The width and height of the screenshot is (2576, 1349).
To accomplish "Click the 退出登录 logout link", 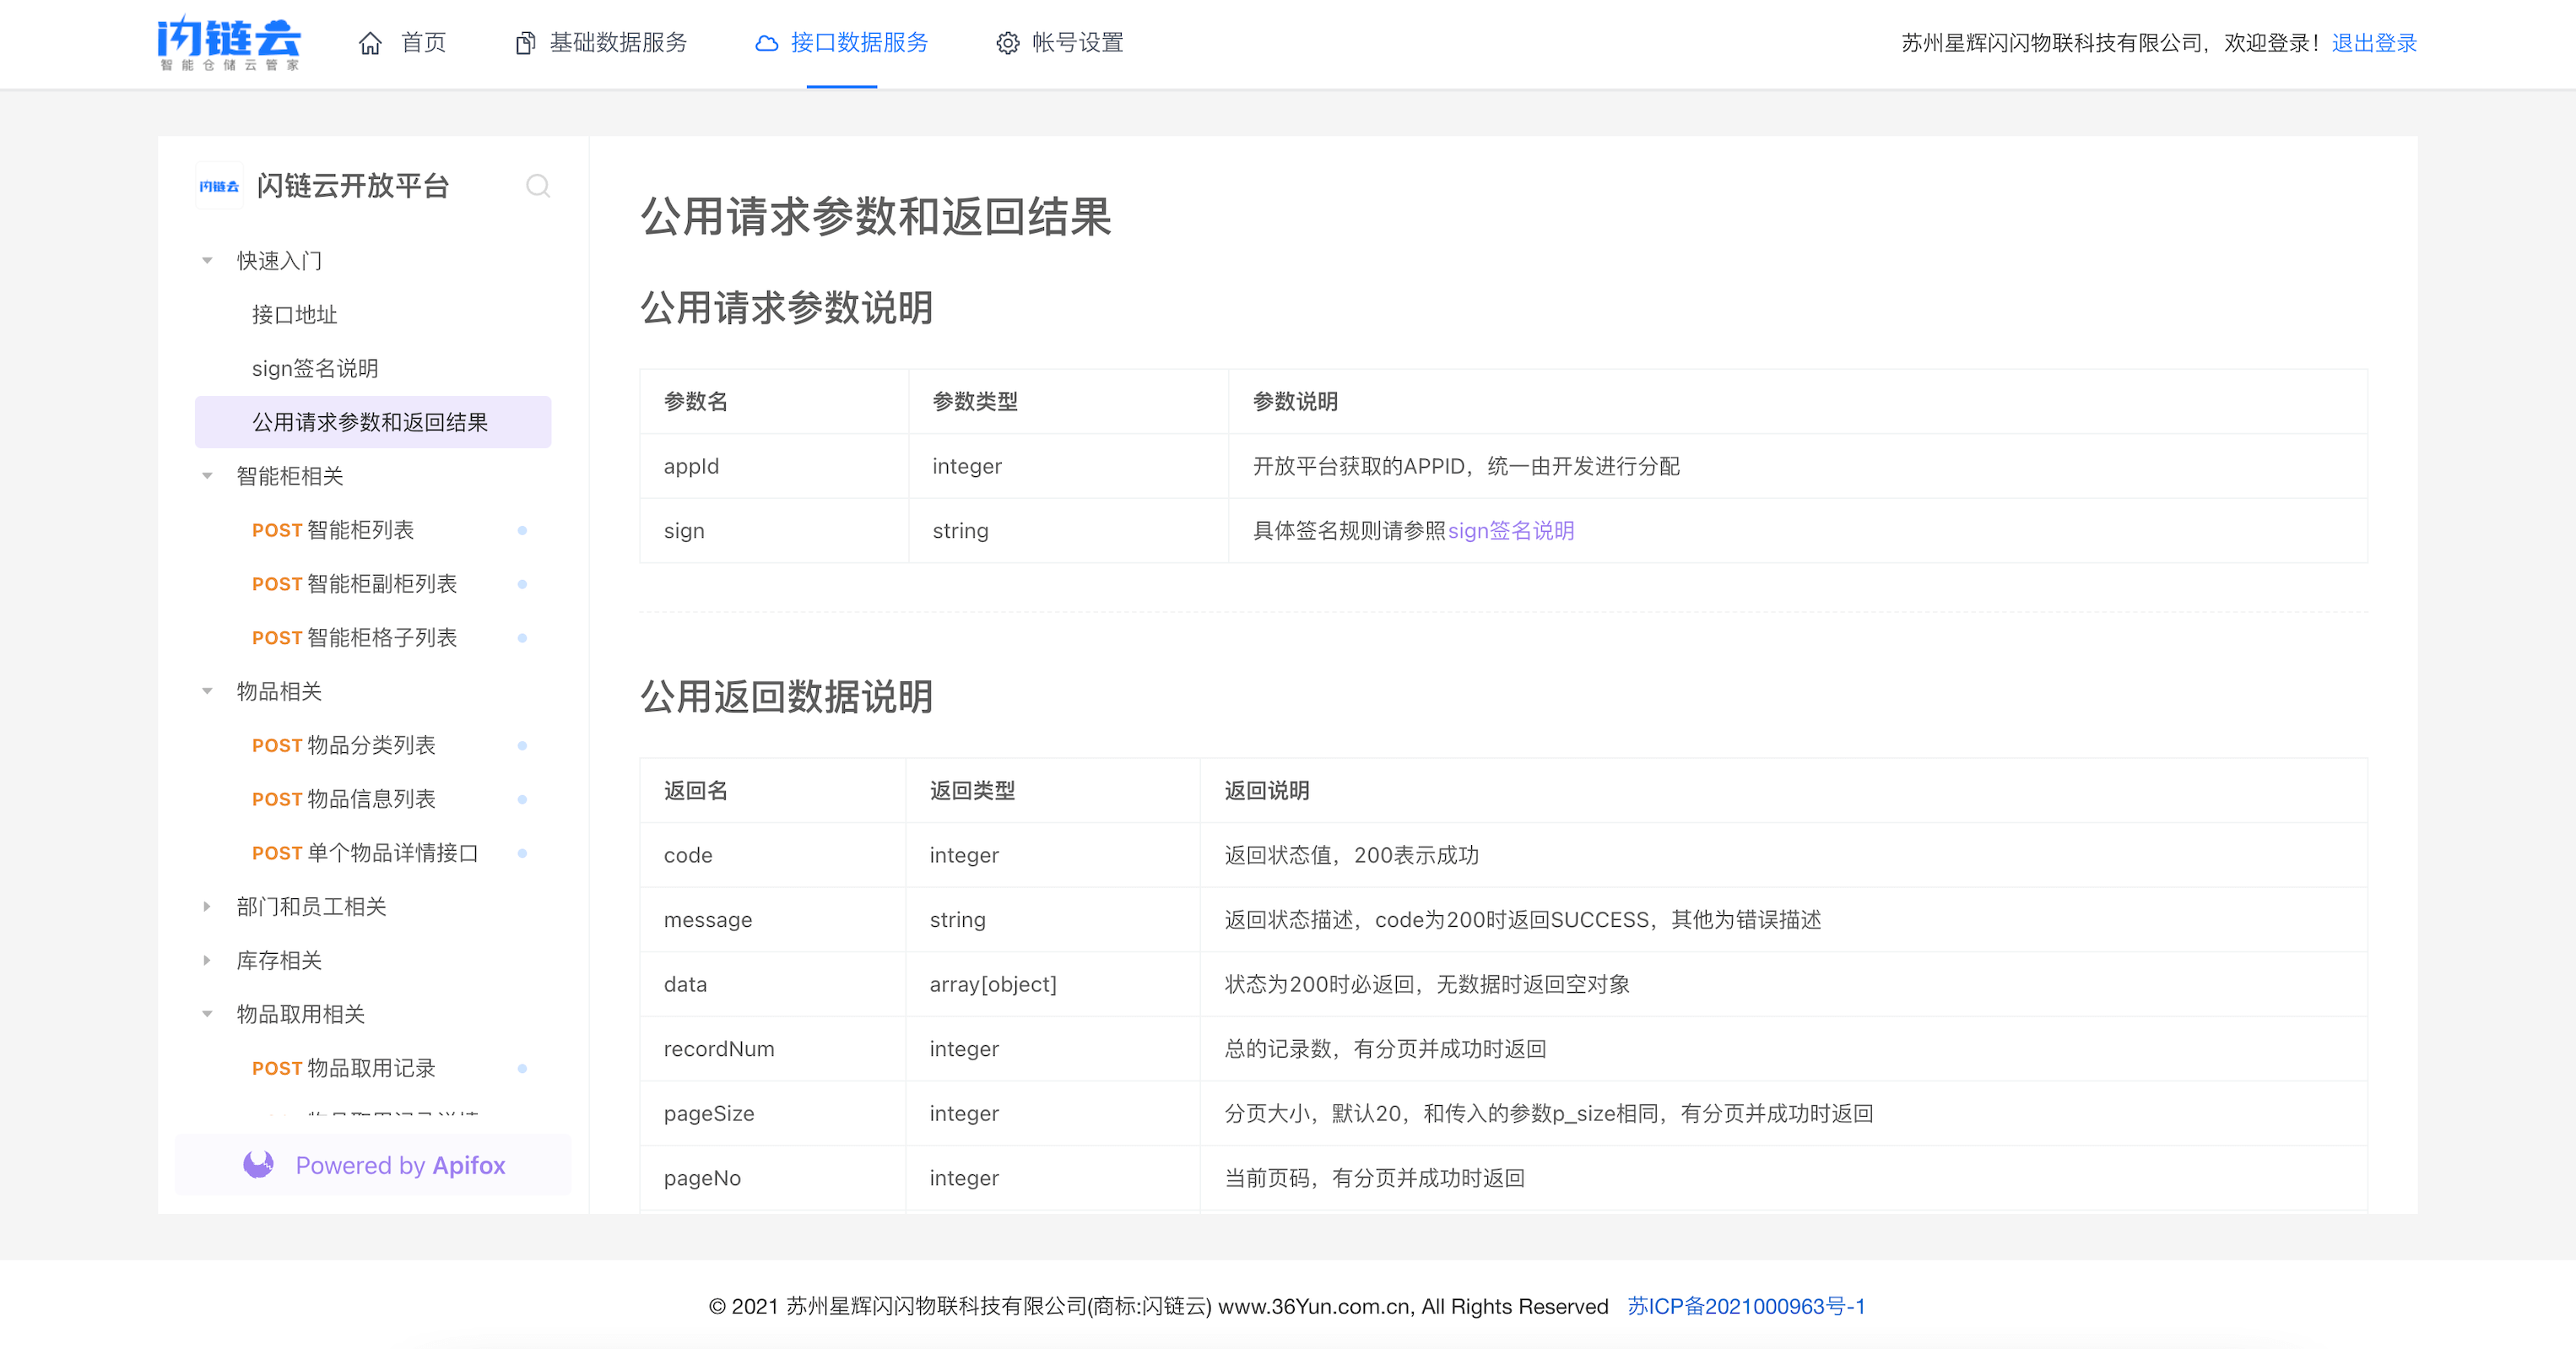I will tap(2373, 43).
